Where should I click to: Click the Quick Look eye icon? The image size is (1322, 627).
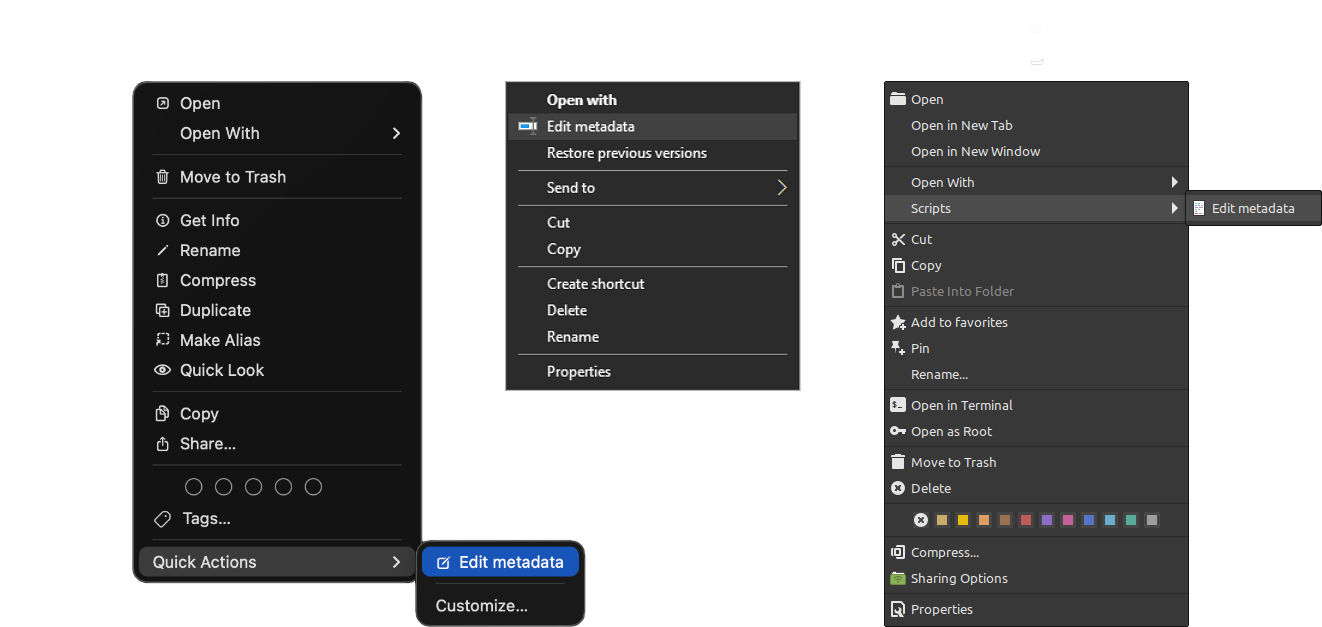(163, 370)
